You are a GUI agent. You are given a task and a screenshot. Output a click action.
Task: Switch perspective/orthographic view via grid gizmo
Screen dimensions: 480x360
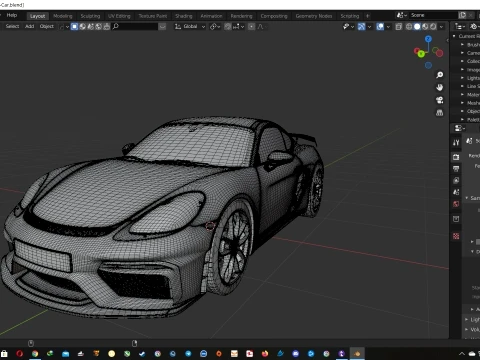(x=440, y=113)
